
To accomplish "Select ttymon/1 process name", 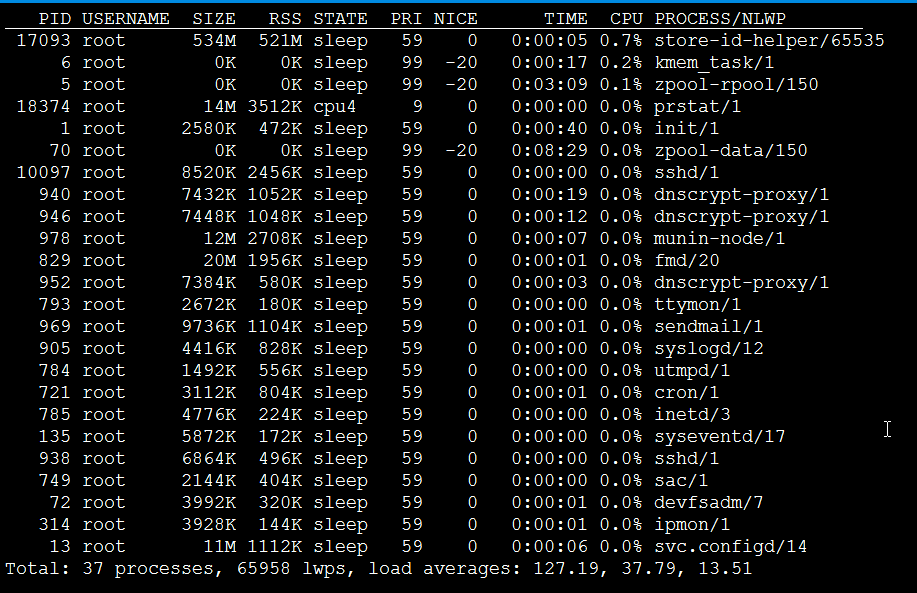I will point(698,305).
